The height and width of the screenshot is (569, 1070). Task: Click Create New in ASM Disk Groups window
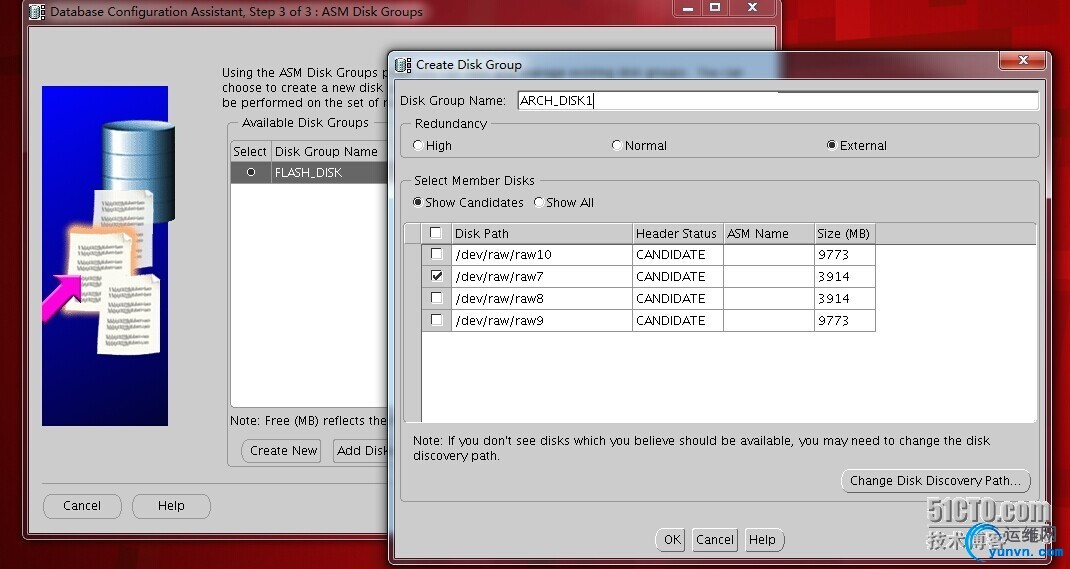[283, 450]
